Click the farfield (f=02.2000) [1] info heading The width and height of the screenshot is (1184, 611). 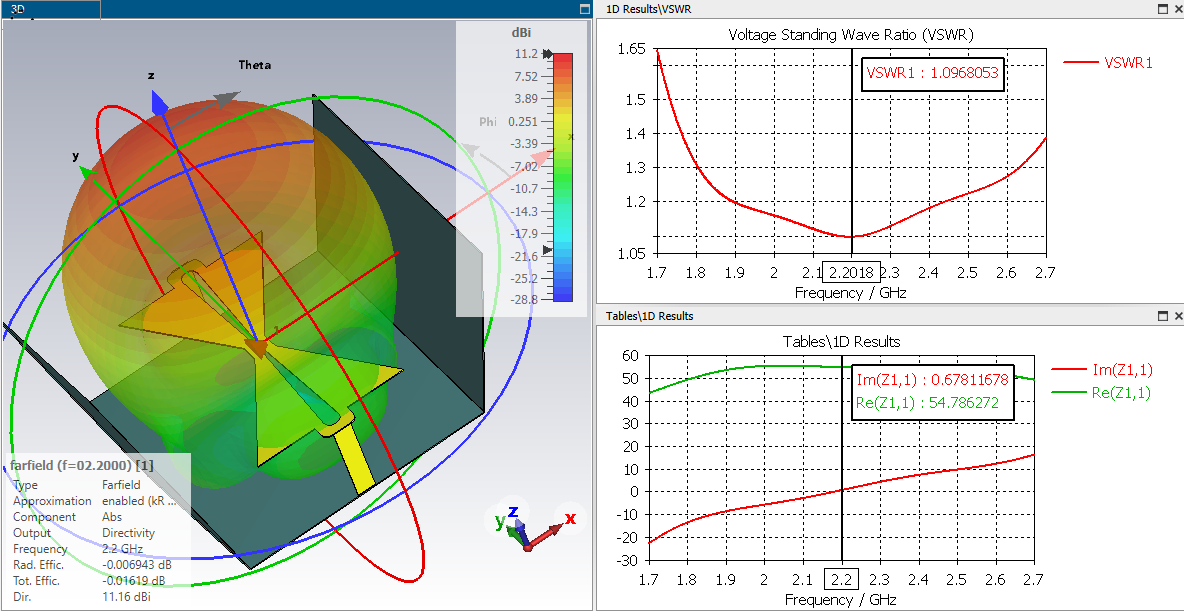(x=82, y=466)
